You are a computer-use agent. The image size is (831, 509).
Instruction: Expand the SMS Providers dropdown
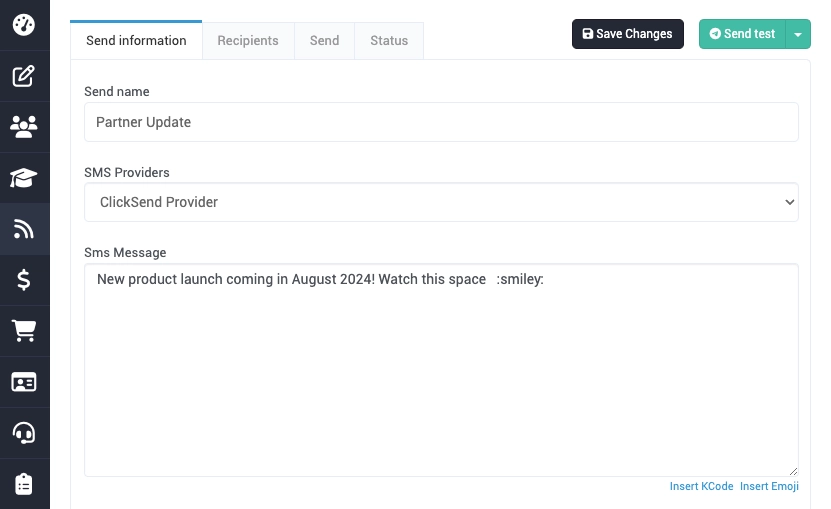click(441, 202)
